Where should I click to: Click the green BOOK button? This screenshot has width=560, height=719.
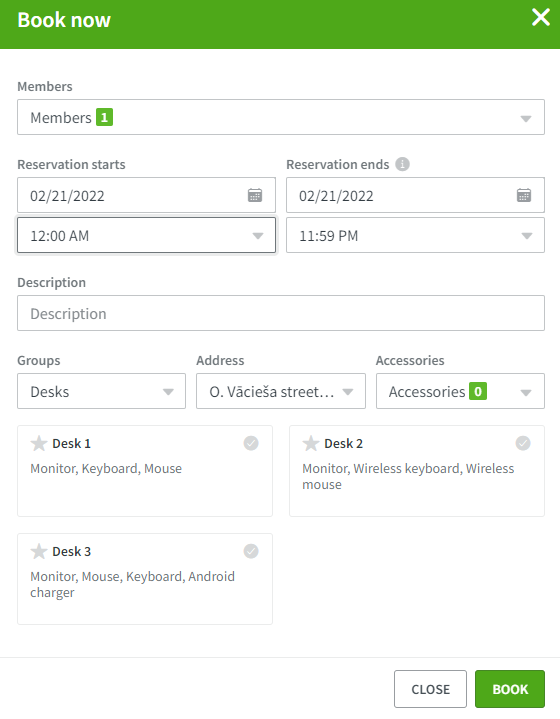(510, 689)
